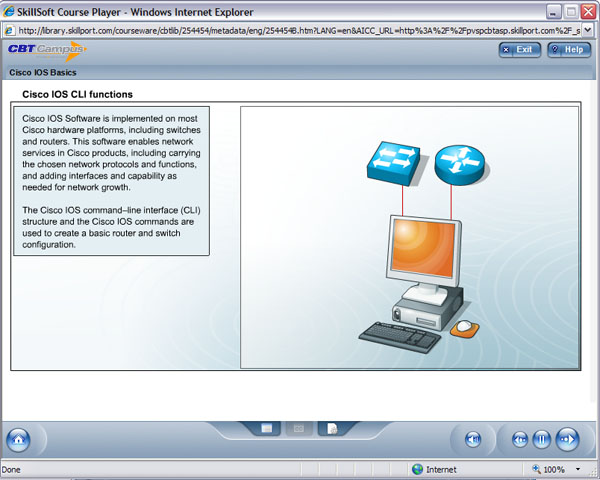Open the page view tab in player bar
Viewport: 600px width, 480px height.
click(267, 428)
